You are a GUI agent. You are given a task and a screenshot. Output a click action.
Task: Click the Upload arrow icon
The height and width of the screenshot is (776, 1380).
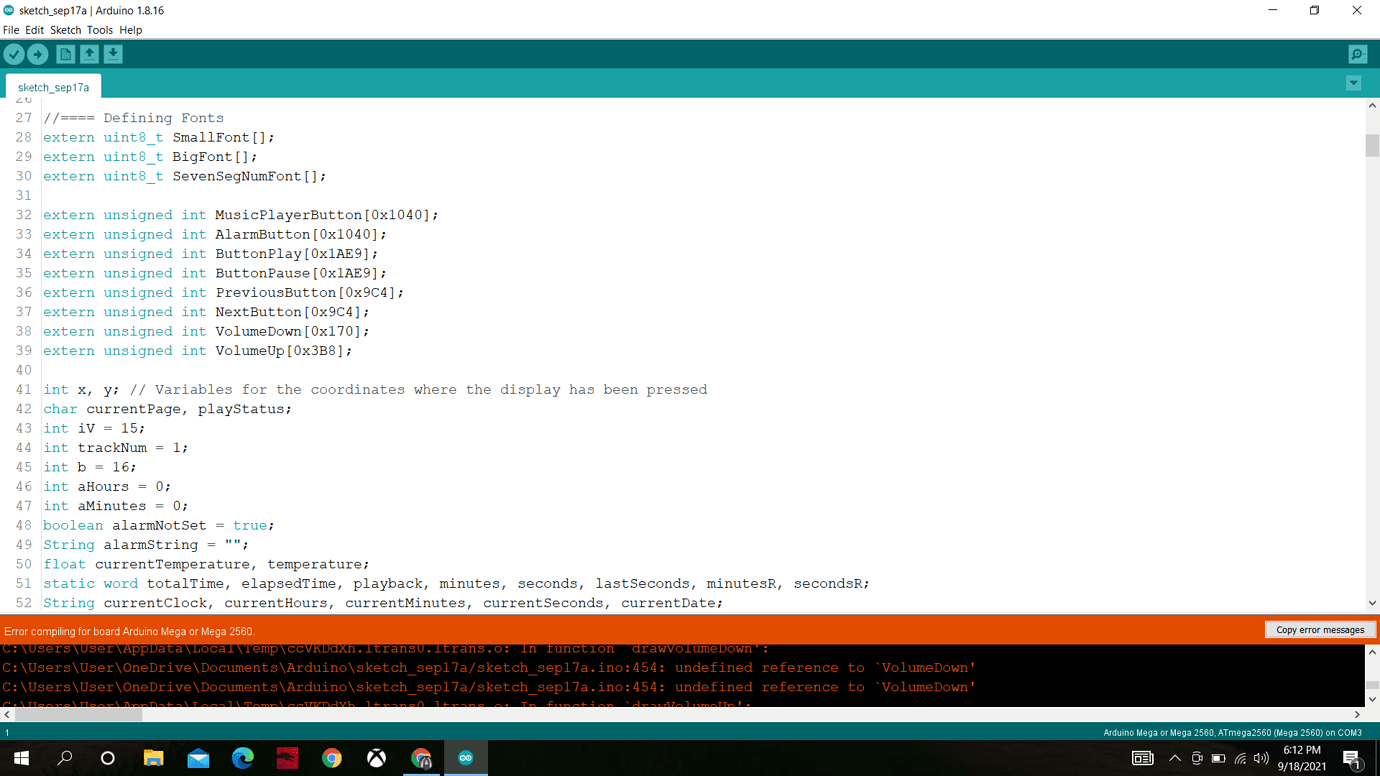pyautogui.click(x=38, y=54)
